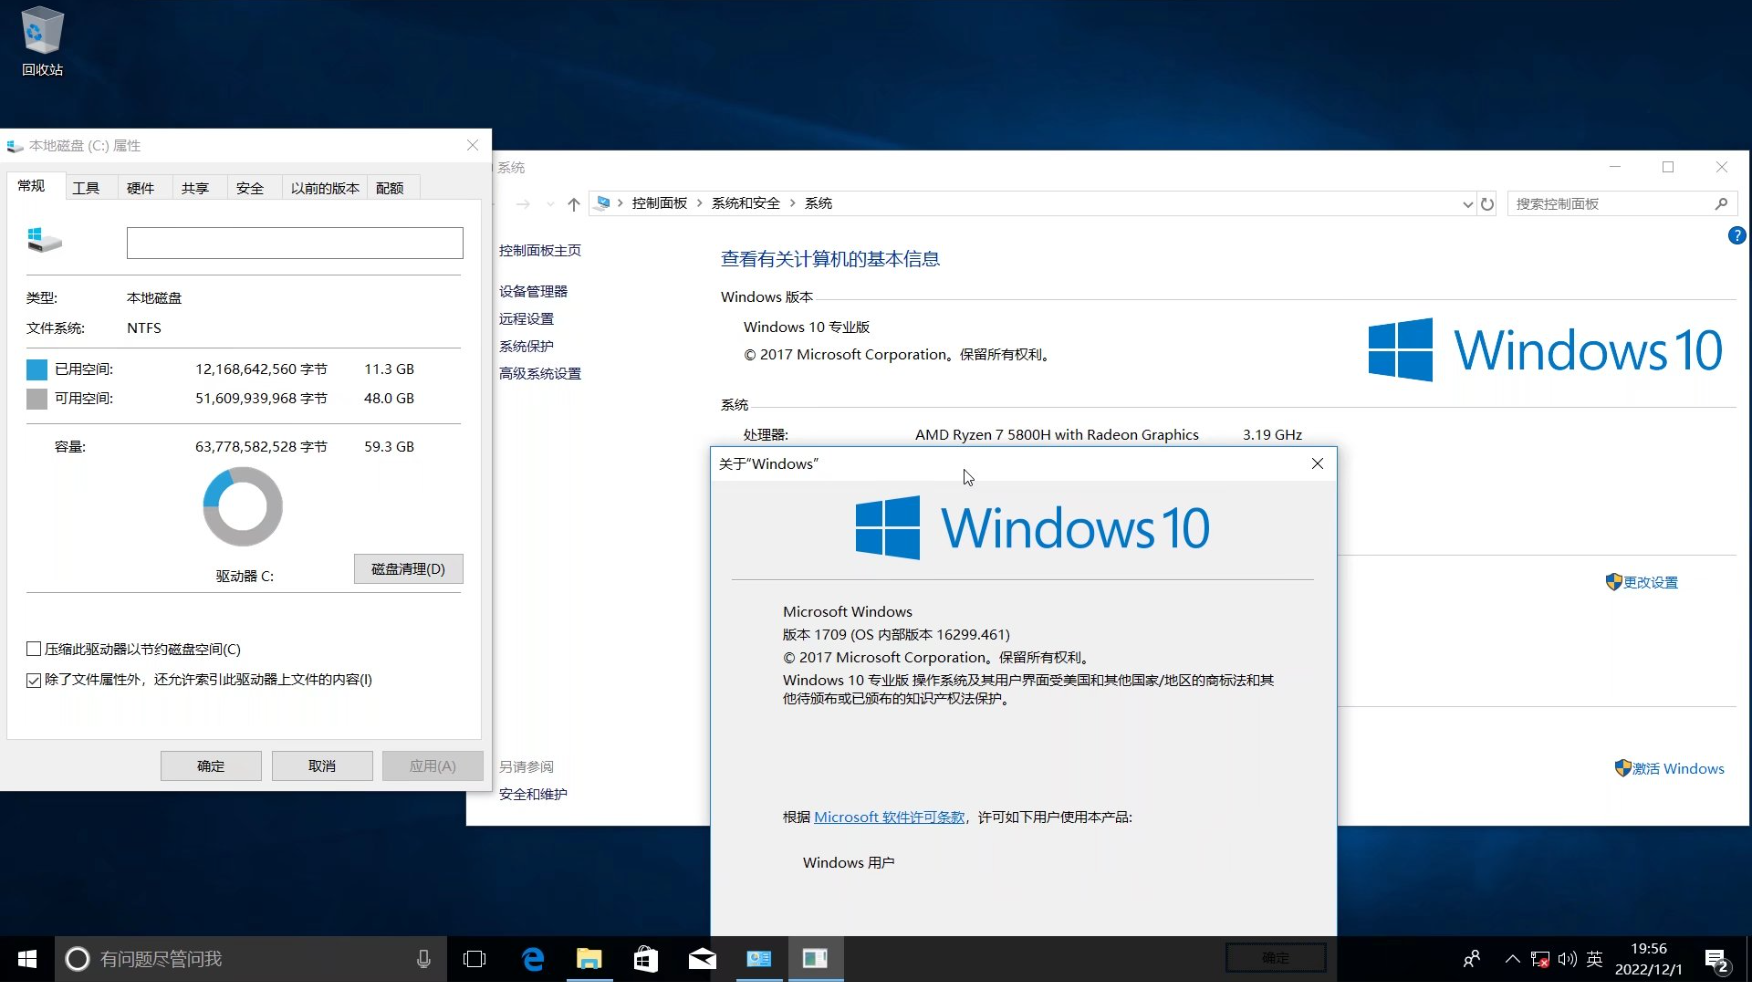Image resolution: width=1752 pixels, height=982 pixels.
Task: Toggle the 英 input language indicator
Action: point(1594,958)
